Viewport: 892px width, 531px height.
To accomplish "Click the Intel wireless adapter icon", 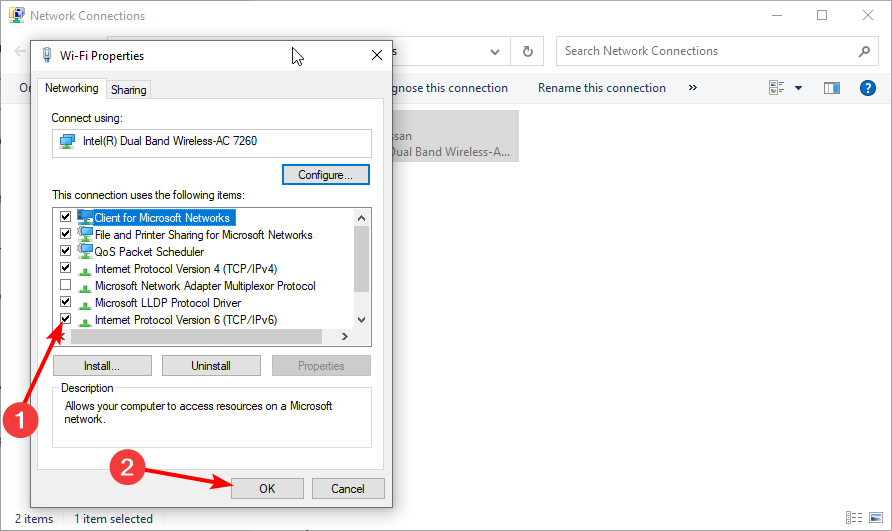I will (x=68, y=141).
